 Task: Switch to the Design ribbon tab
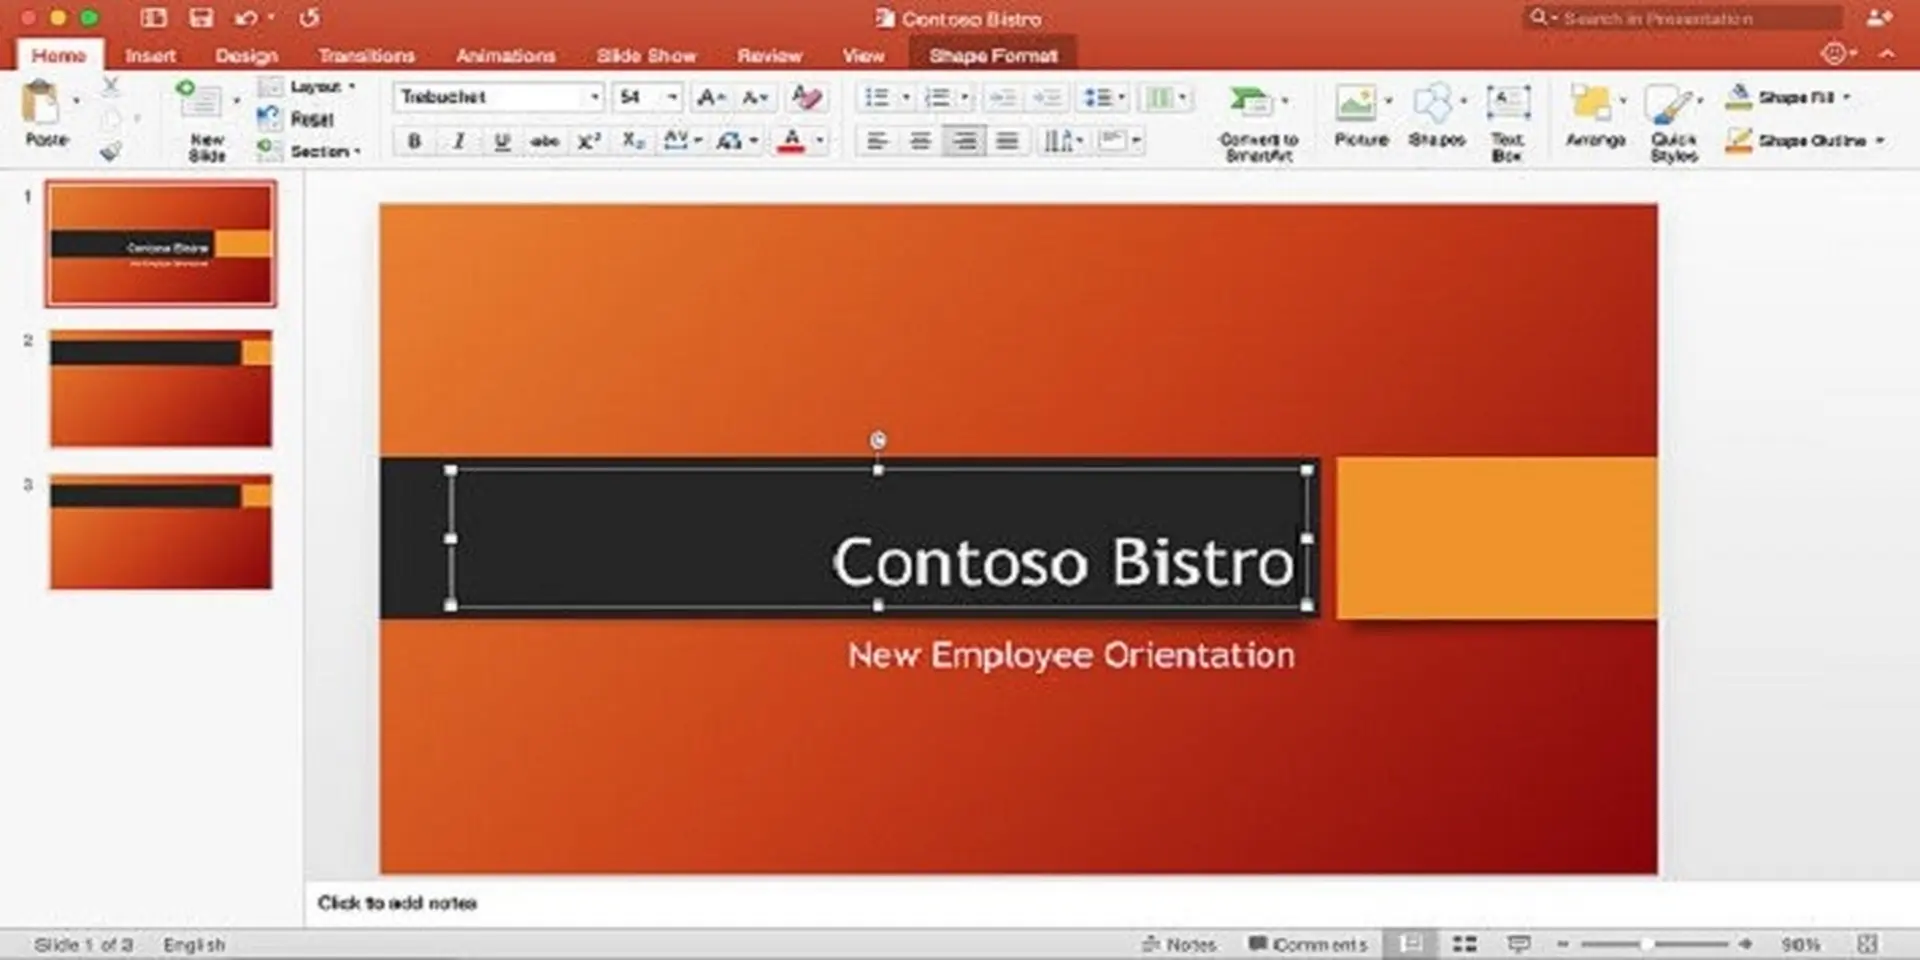tap(246, 56)
